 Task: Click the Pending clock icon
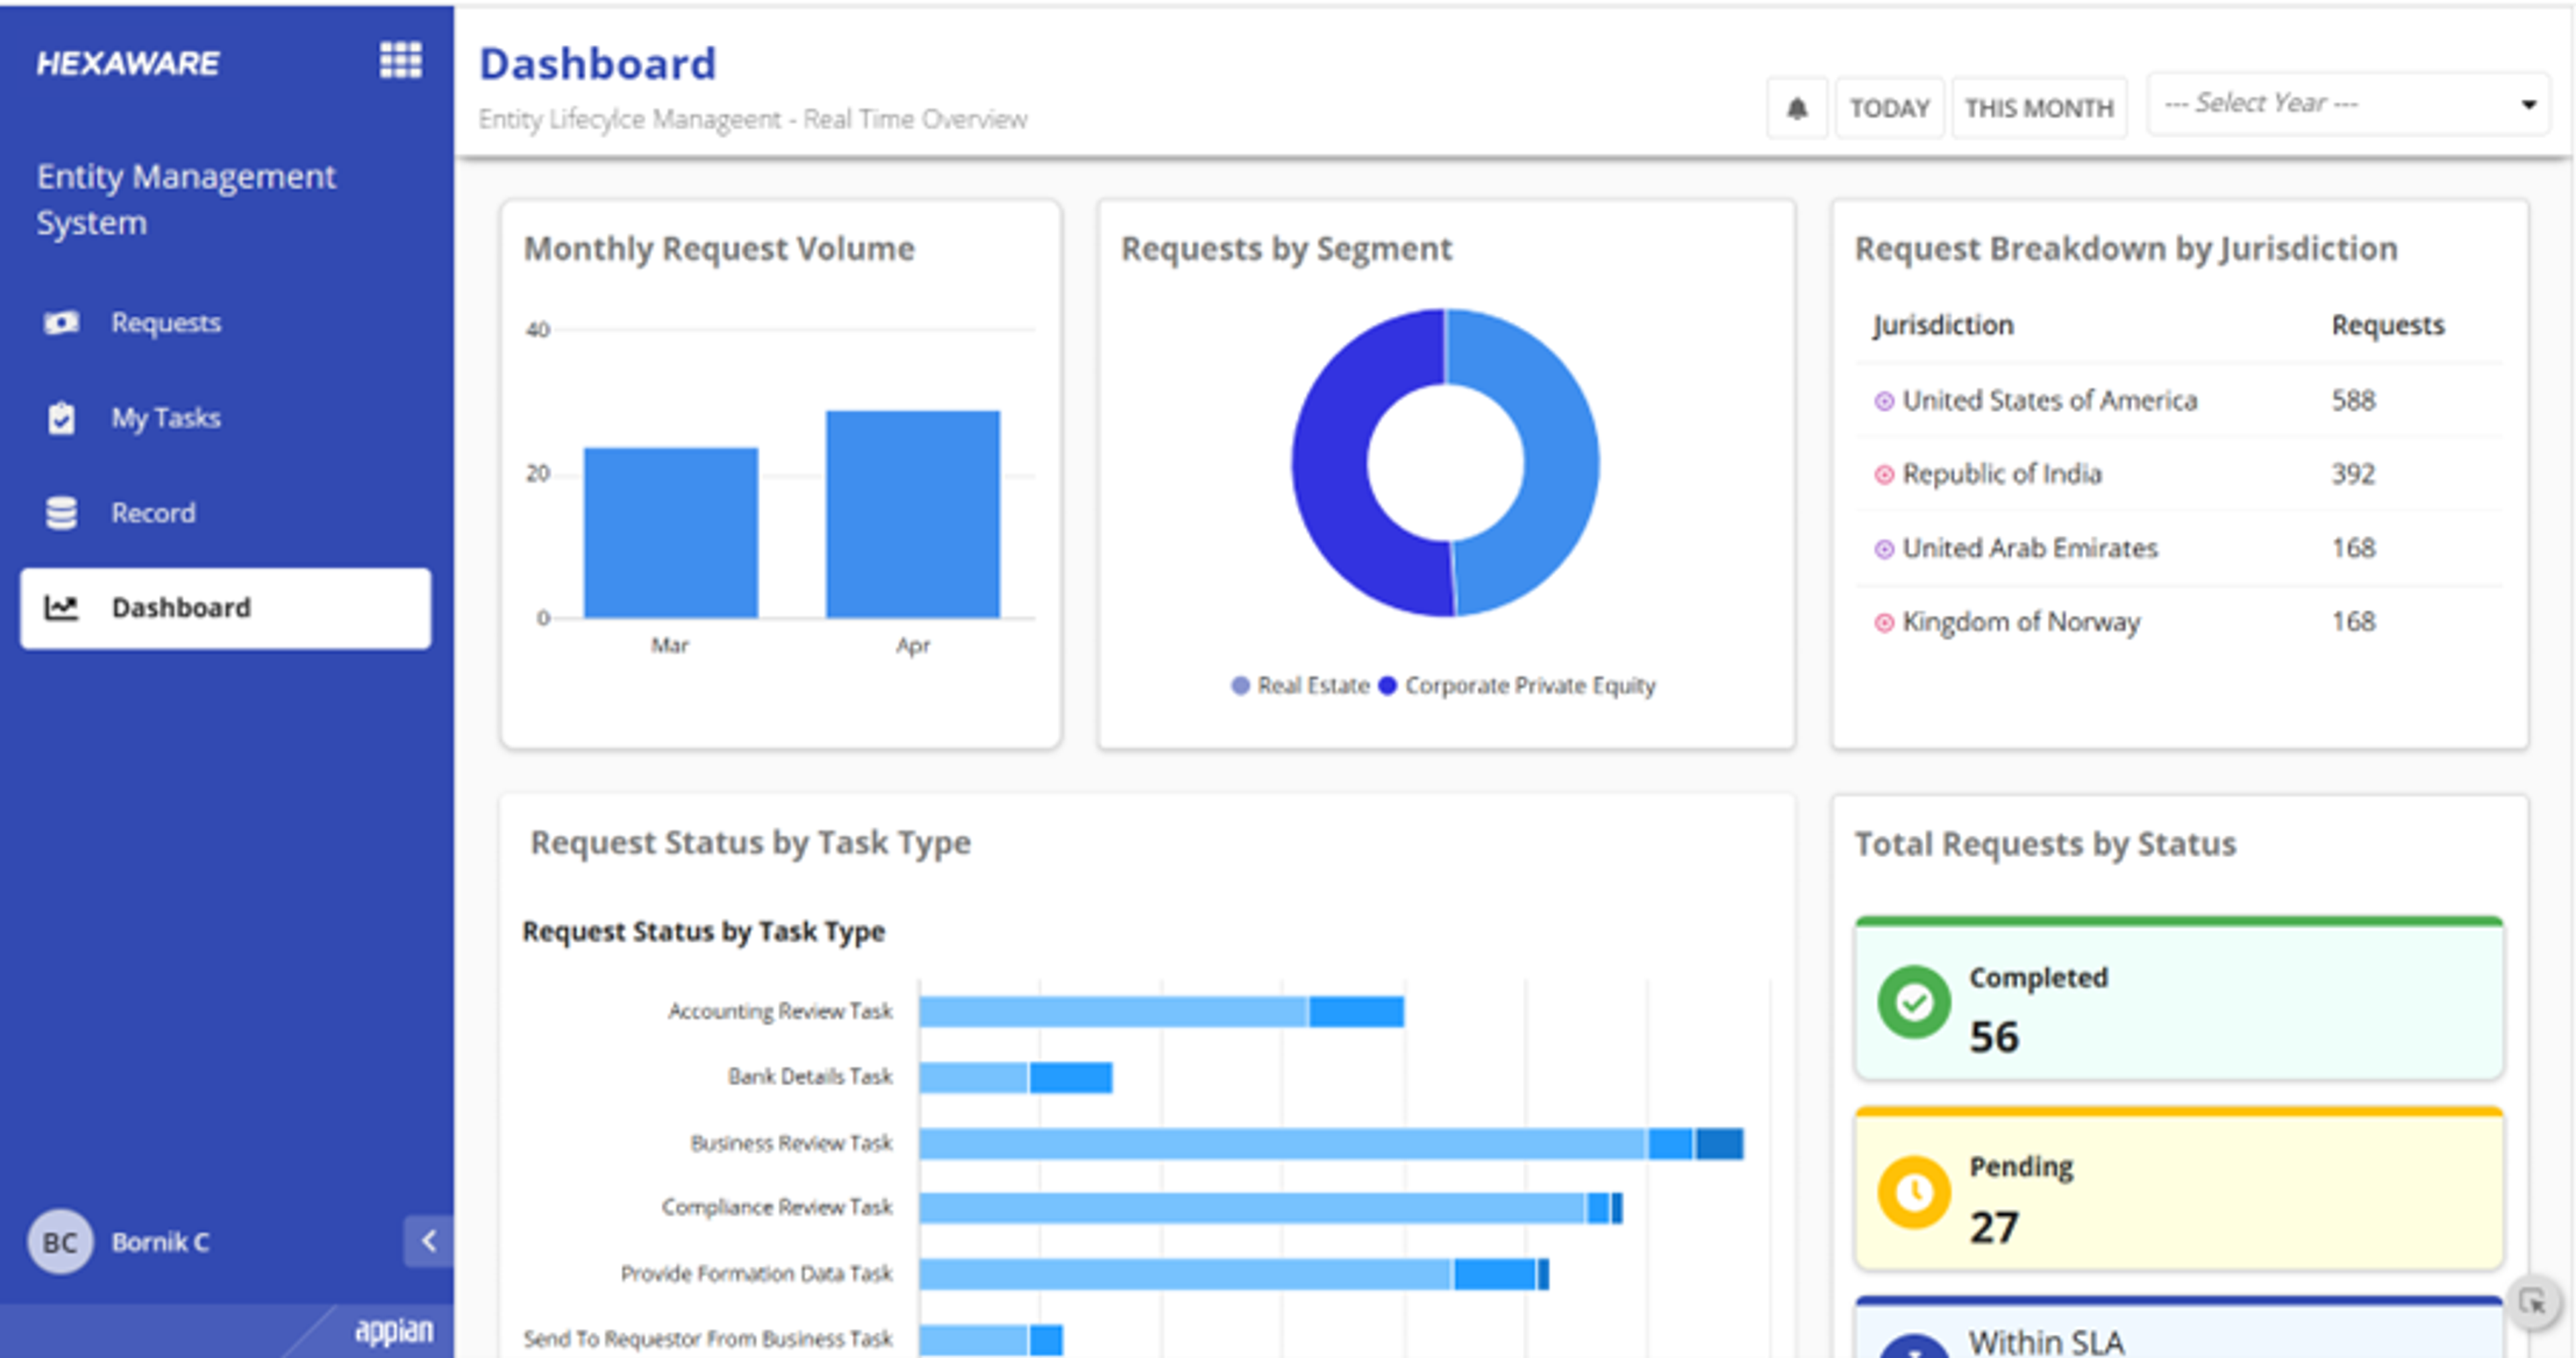point(1914,1192)
